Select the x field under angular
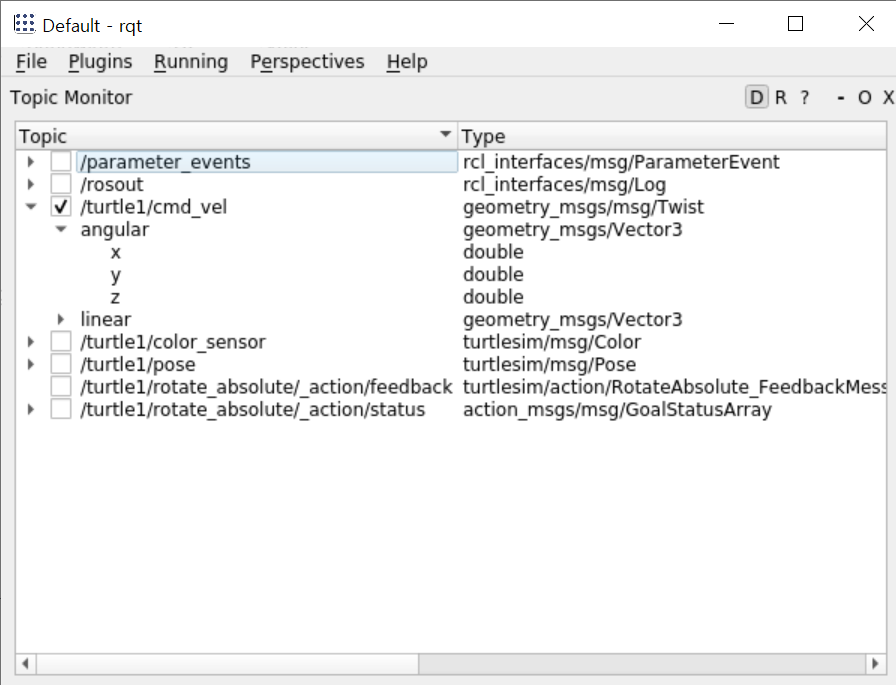Viewport: 896px width, 685px height. (115, 252)
